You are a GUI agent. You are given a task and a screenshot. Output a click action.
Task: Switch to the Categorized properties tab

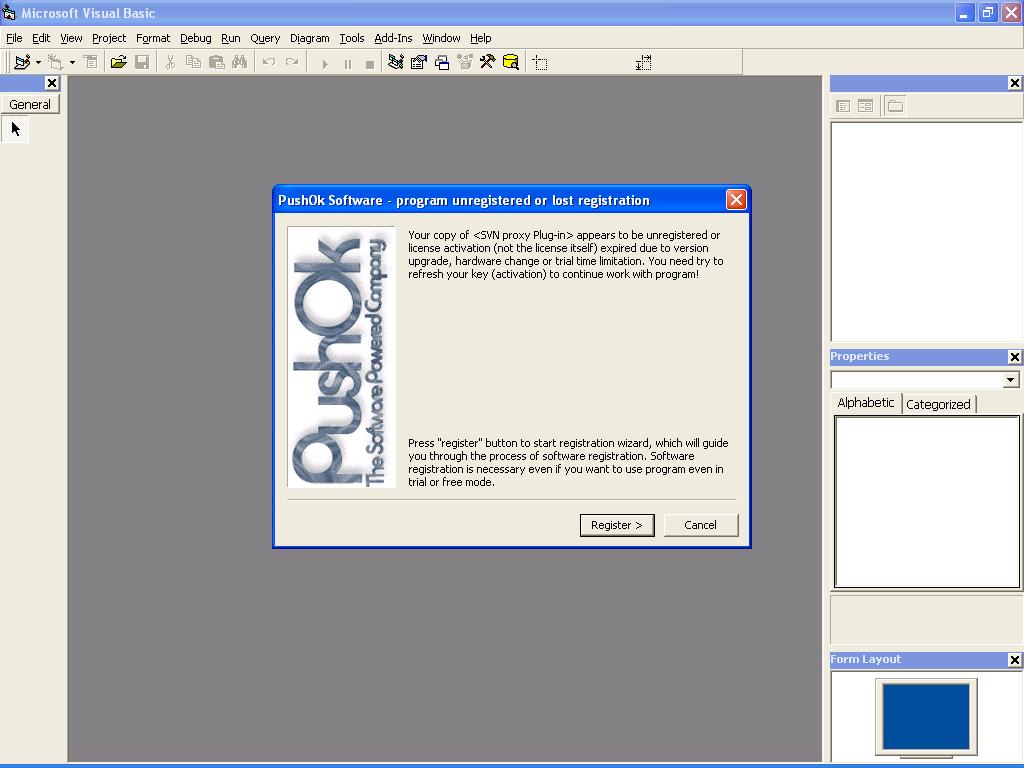[938, 404]
